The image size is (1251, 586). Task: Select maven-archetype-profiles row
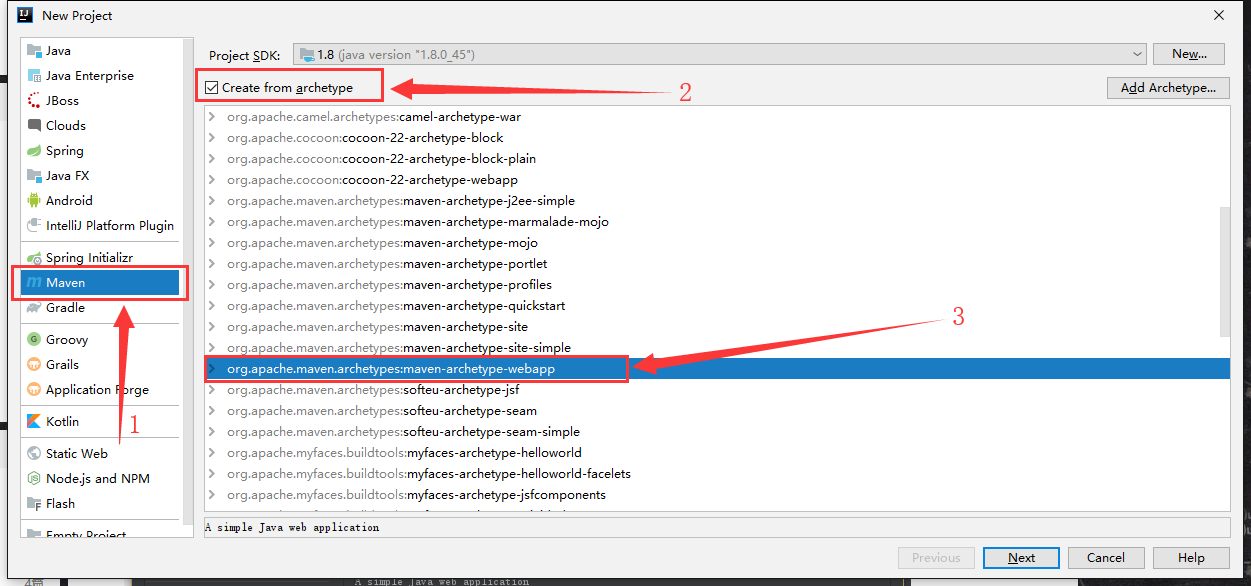click(x=712, y=285)
